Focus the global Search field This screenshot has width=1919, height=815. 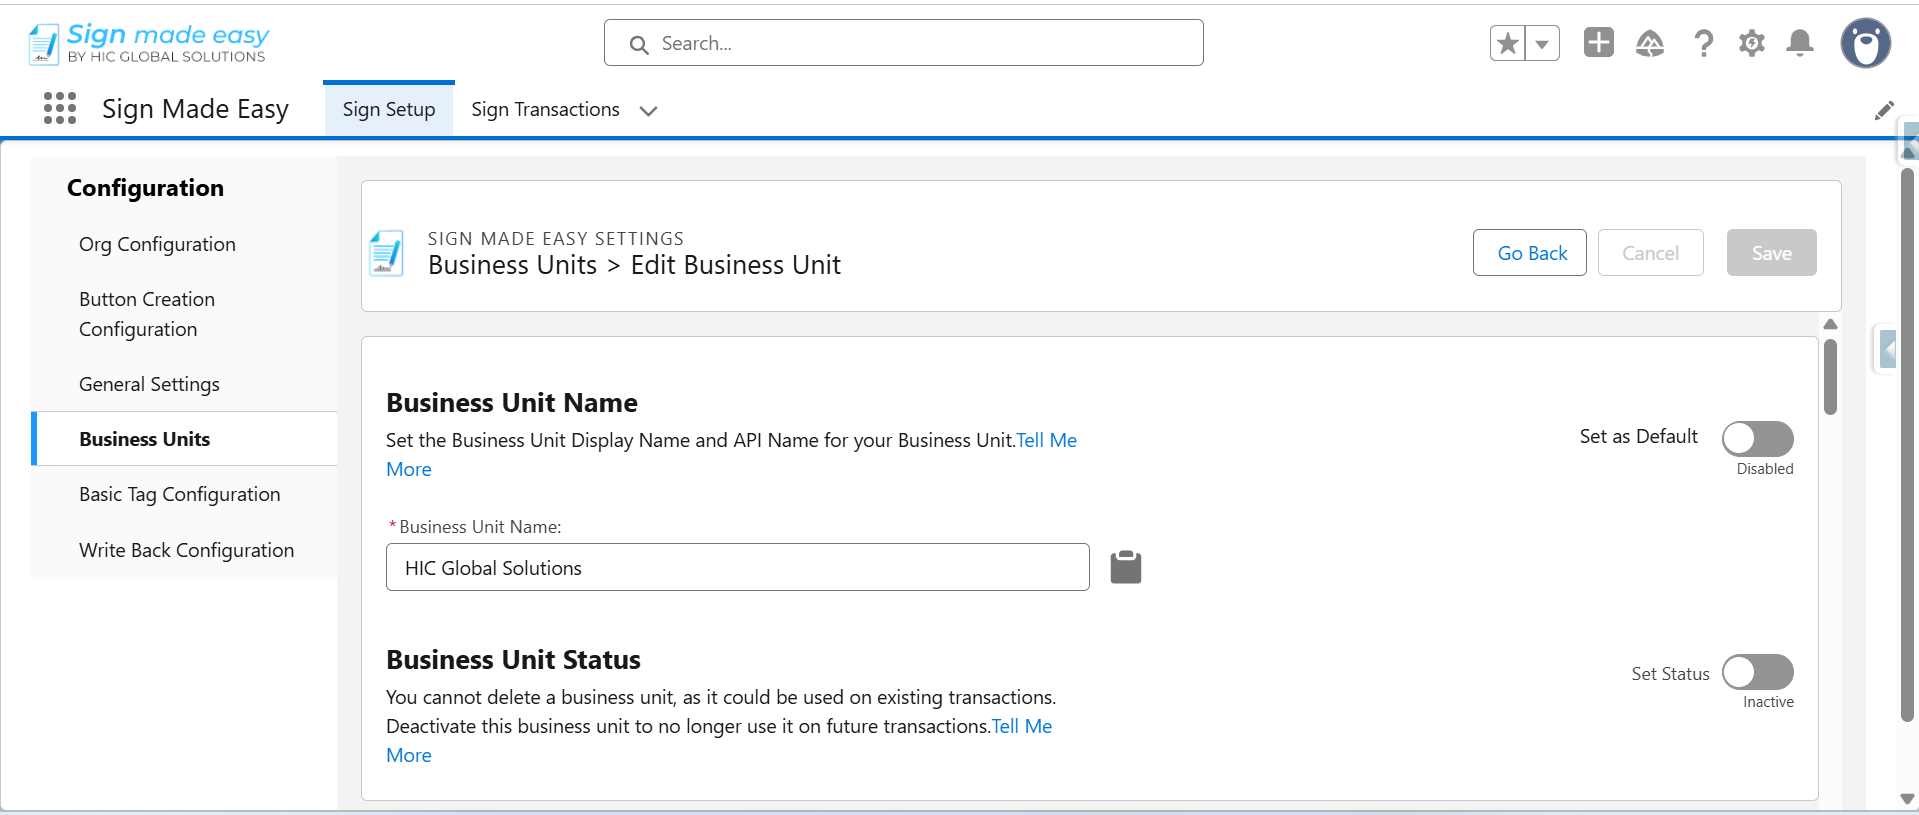pos(904,43)
